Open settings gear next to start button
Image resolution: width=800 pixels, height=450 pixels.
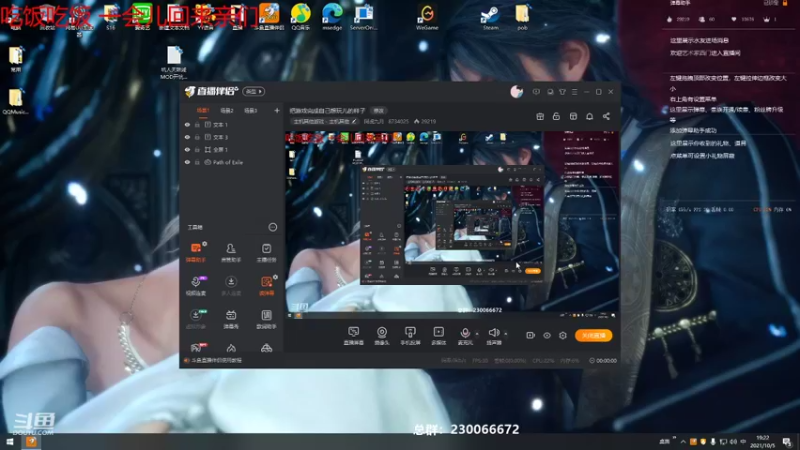(563, 335)
